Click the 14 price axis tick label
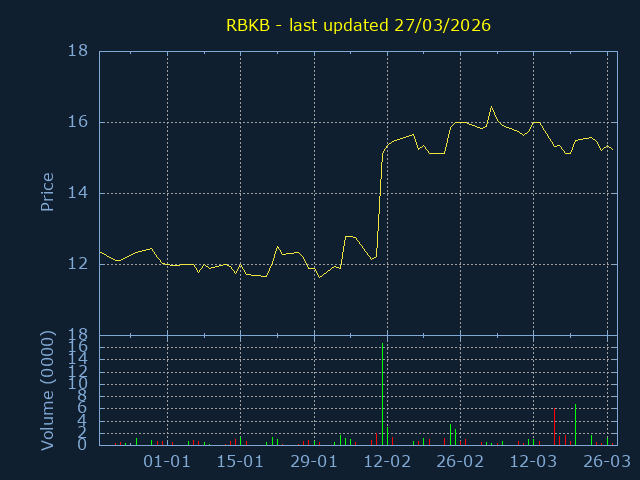Viewport: 640px width, 480px height. [78, 193]
